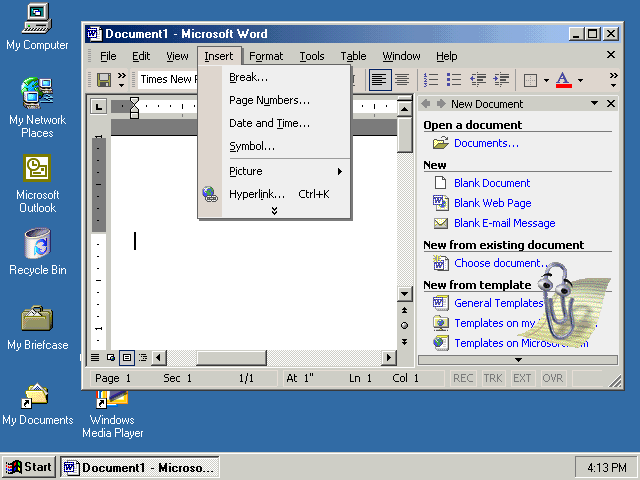Create a Blank Web Page
Screen dimensions: 640x480
click(493, 203)
